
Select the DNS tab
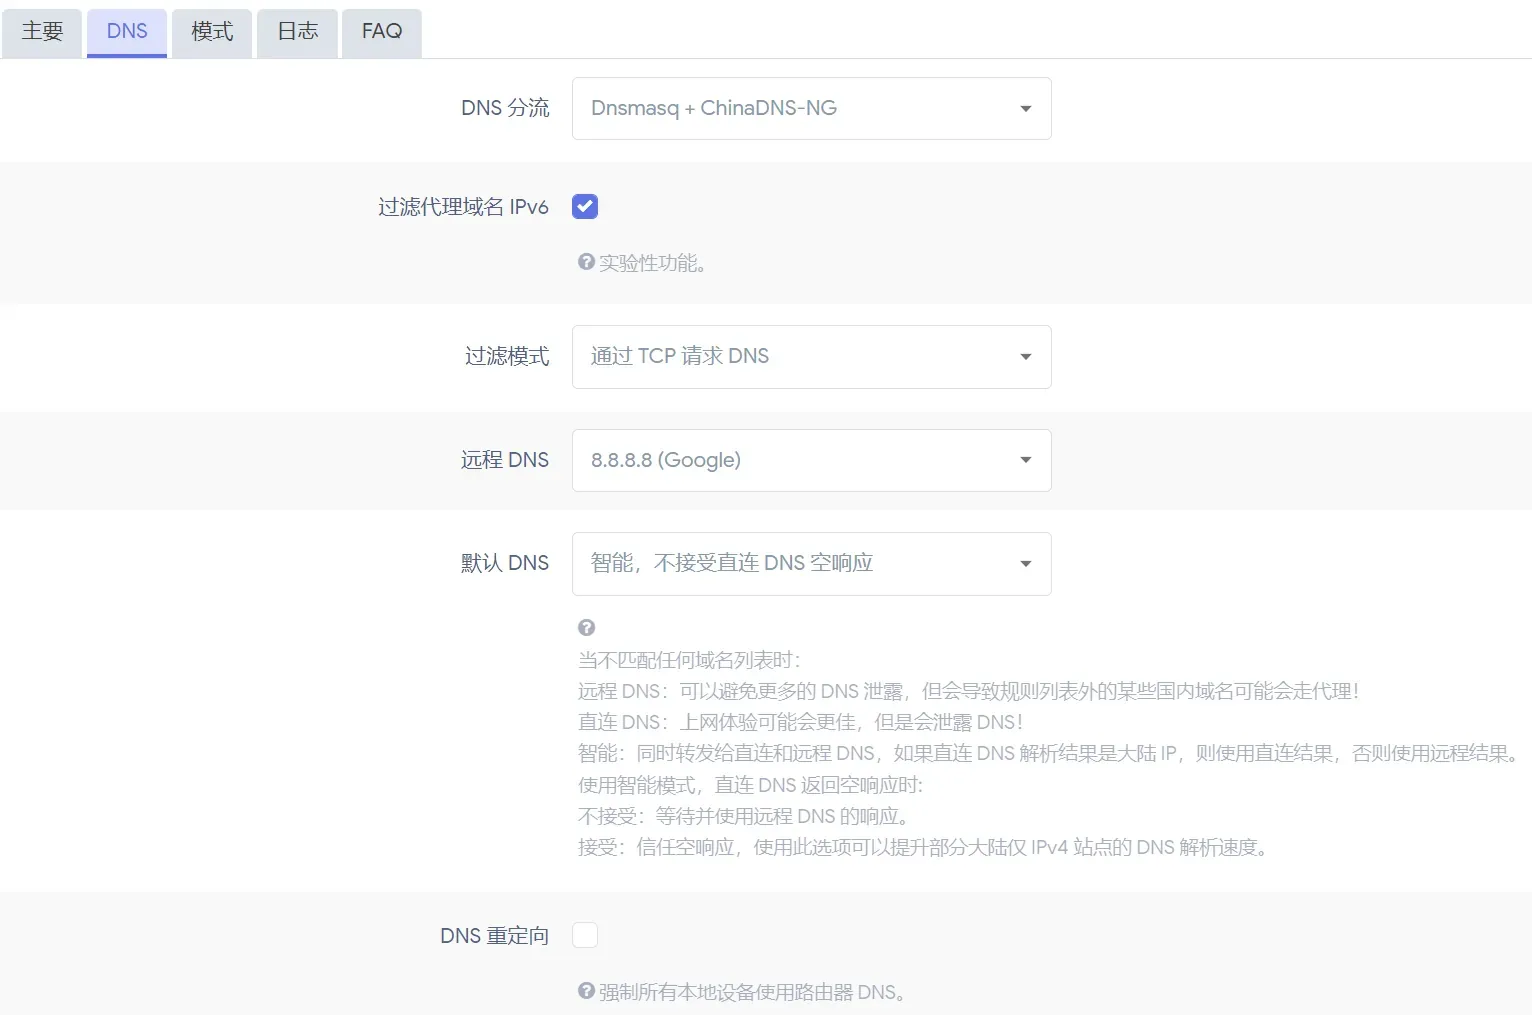click(127, 32)
